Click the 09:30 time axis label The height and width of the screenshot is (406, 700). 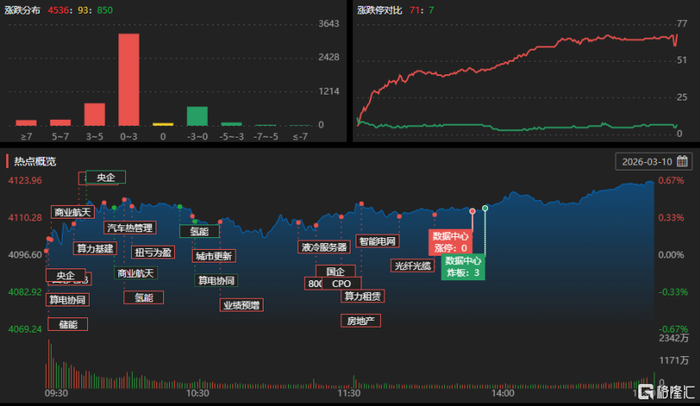[x=56, y=393]
